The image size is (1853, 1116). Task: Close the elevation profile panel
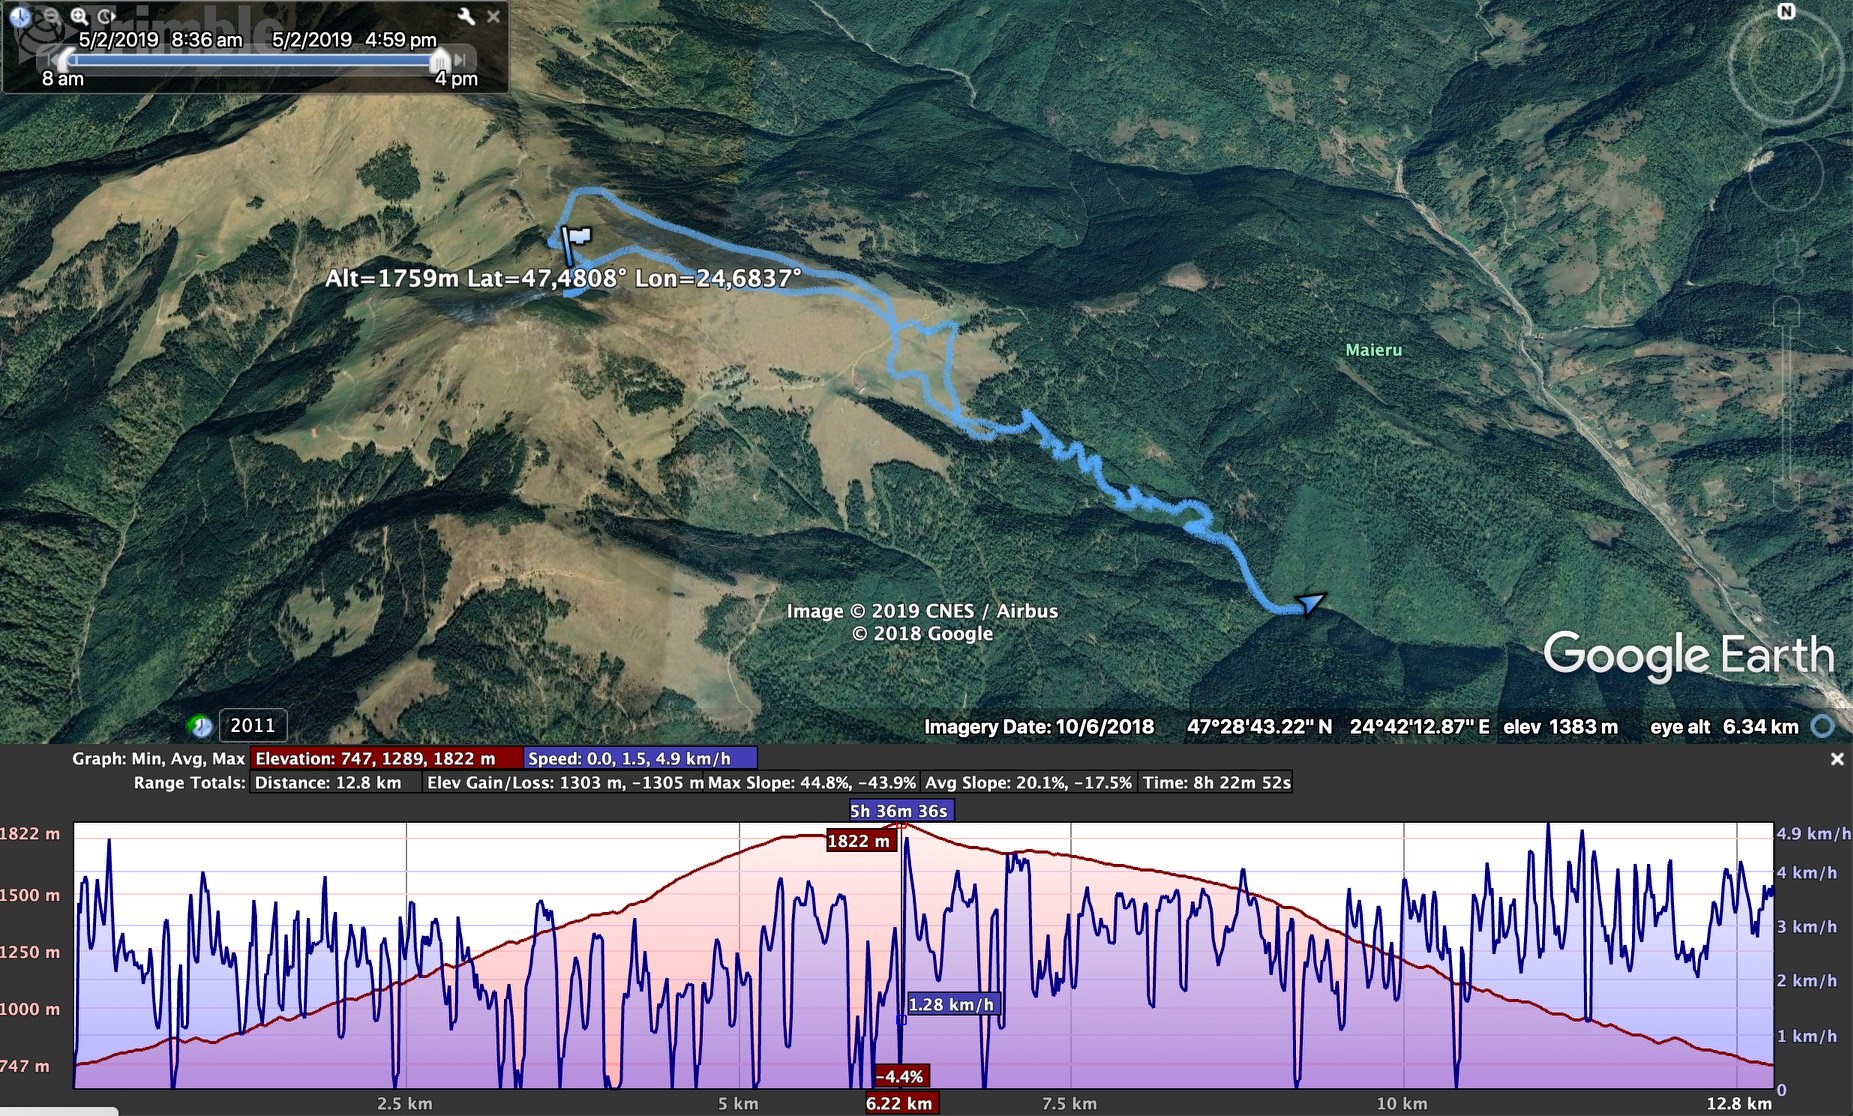[1836, 760]
